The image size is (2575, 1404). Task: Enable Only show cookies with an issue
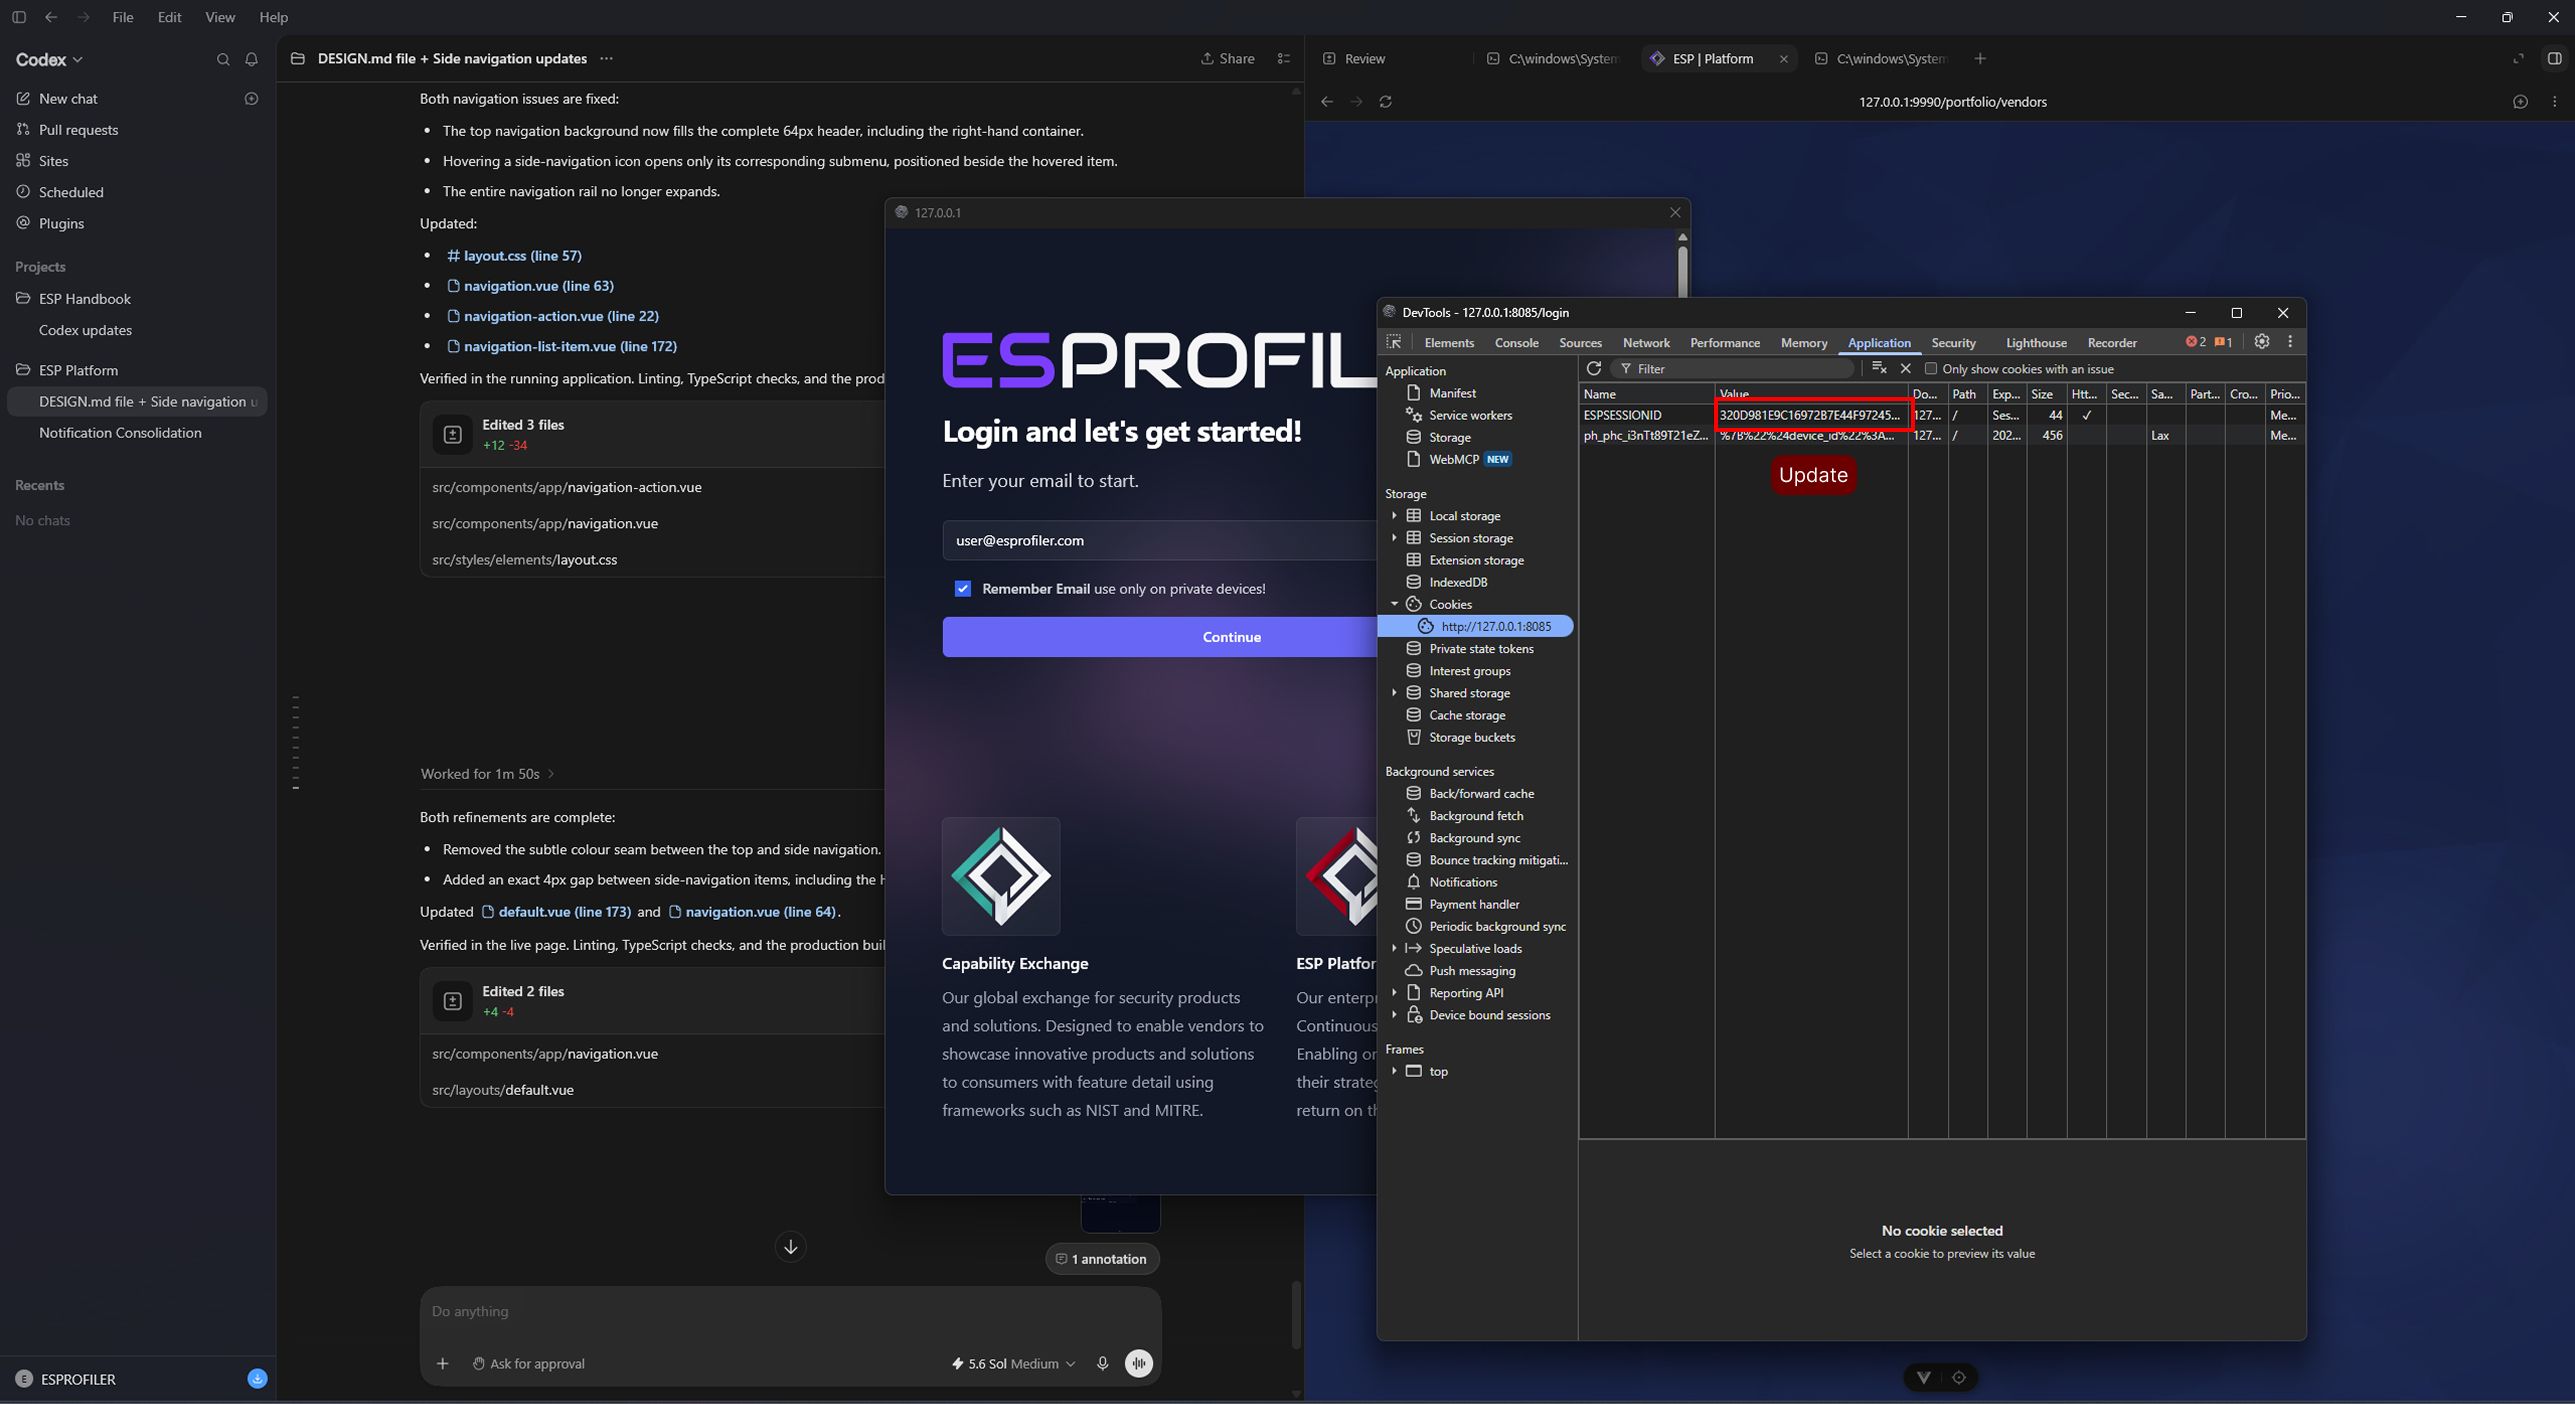1931,369
